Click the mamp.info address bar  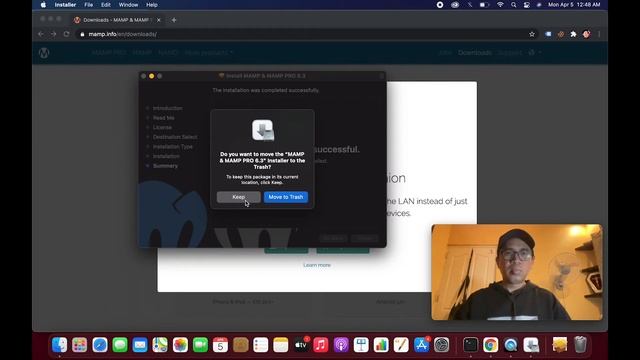(306, 34)
